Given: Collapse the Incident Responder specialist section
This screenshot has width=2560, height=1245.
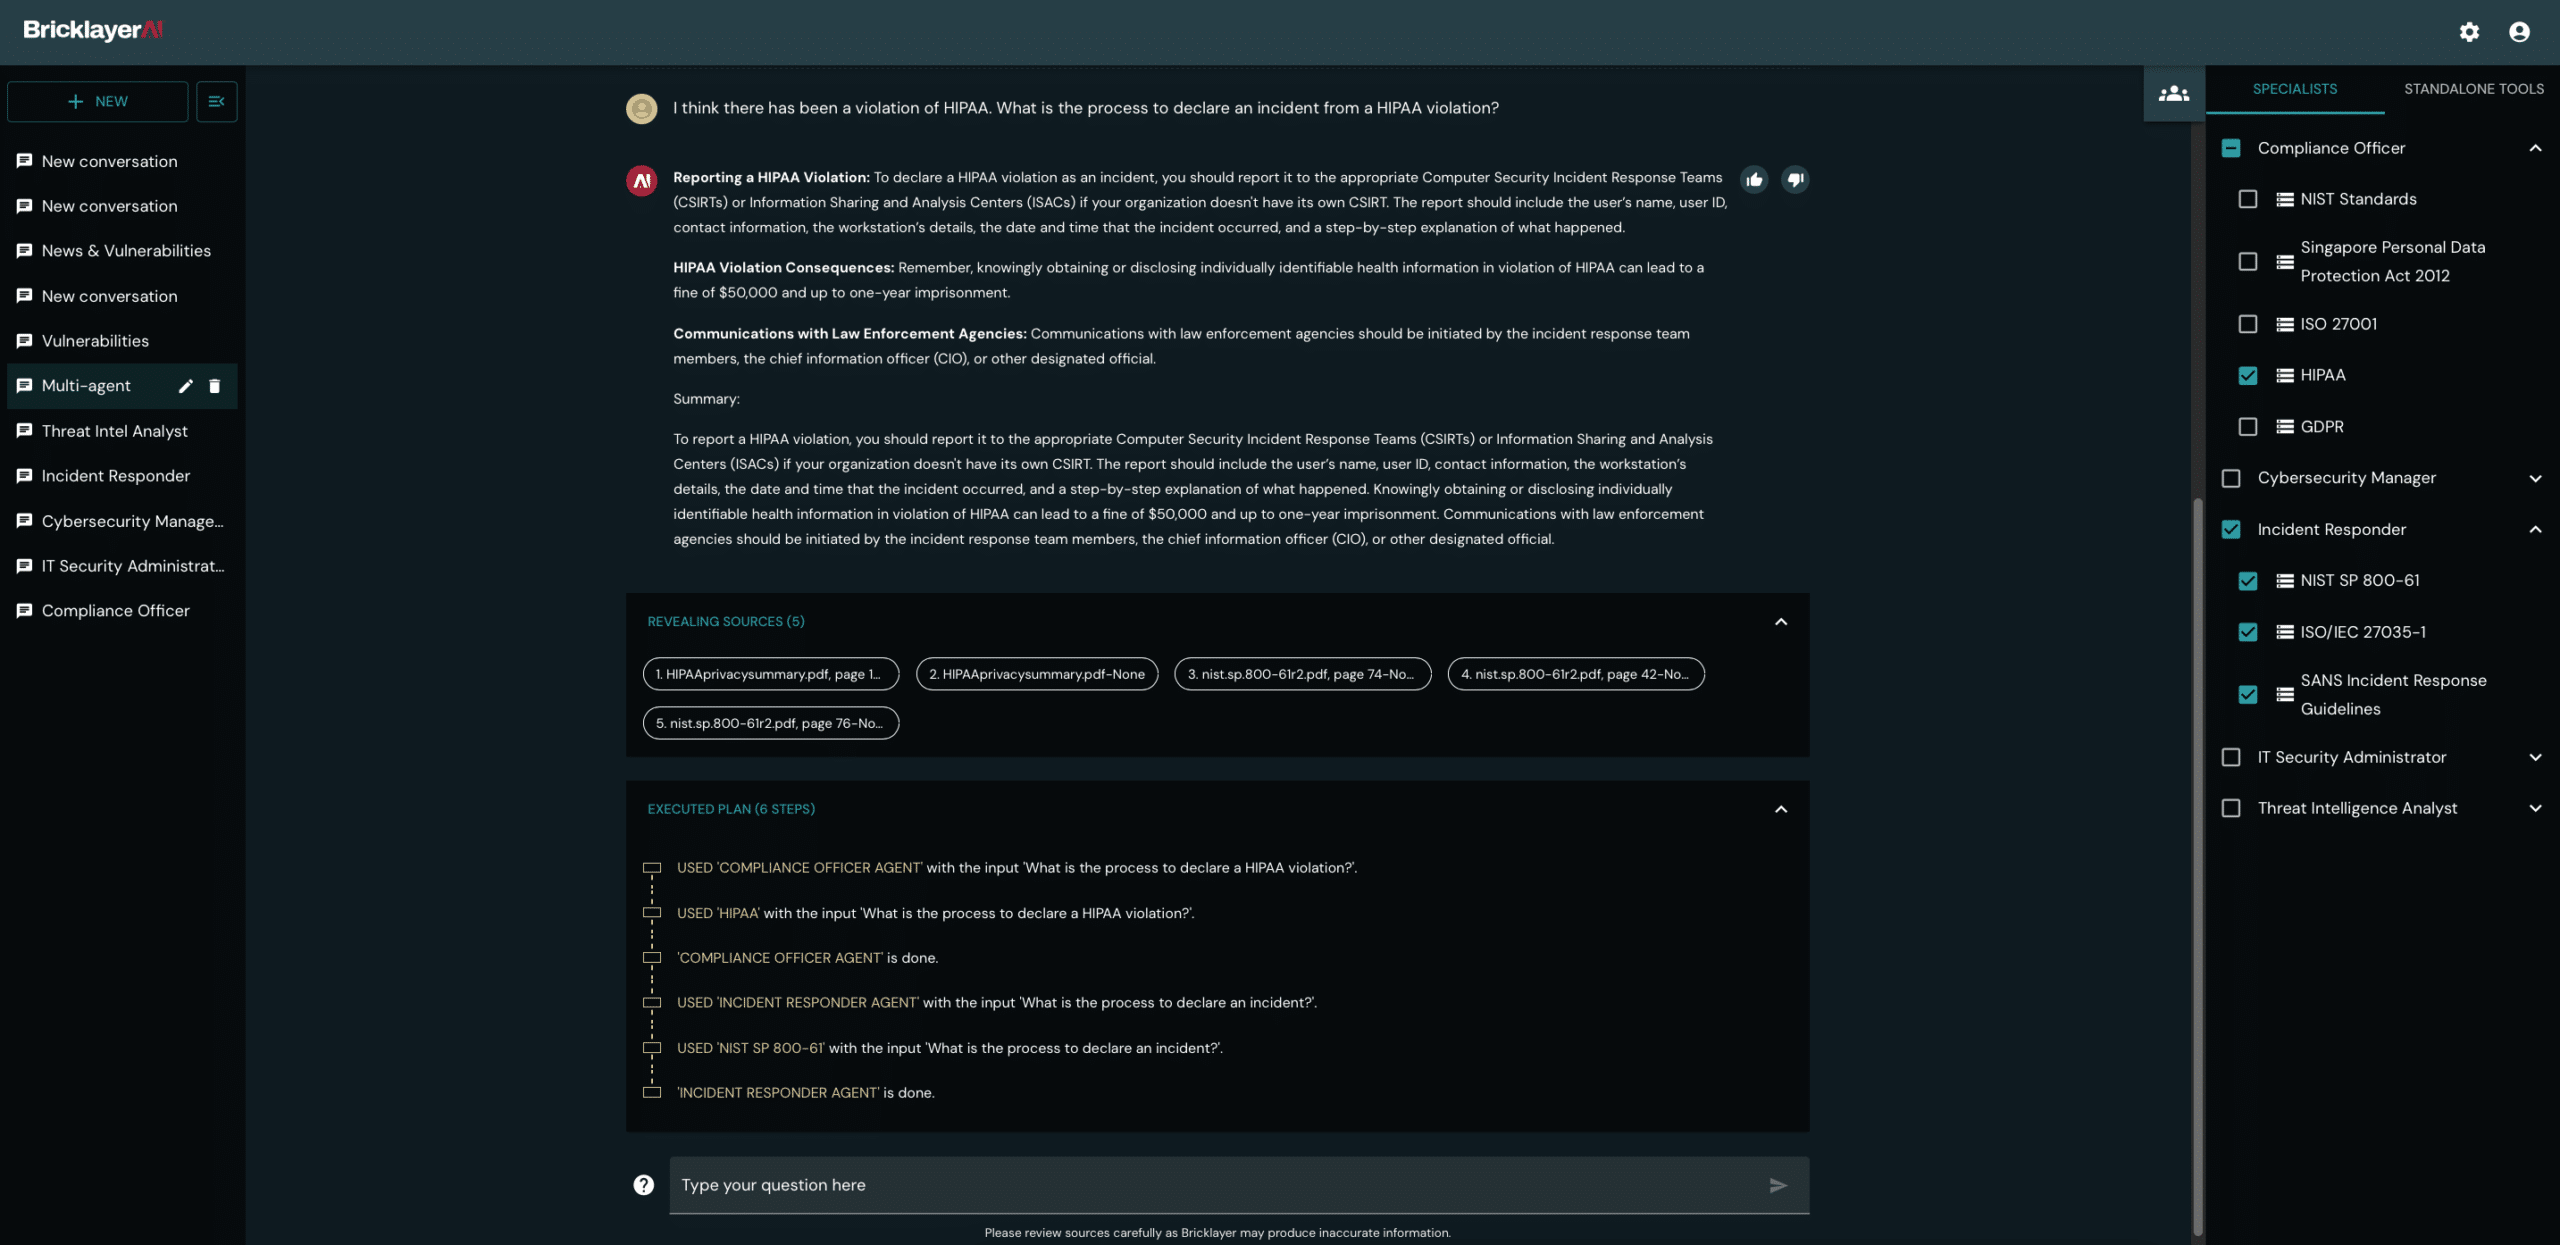Looking at the screenshot, I should (2536, 529).
